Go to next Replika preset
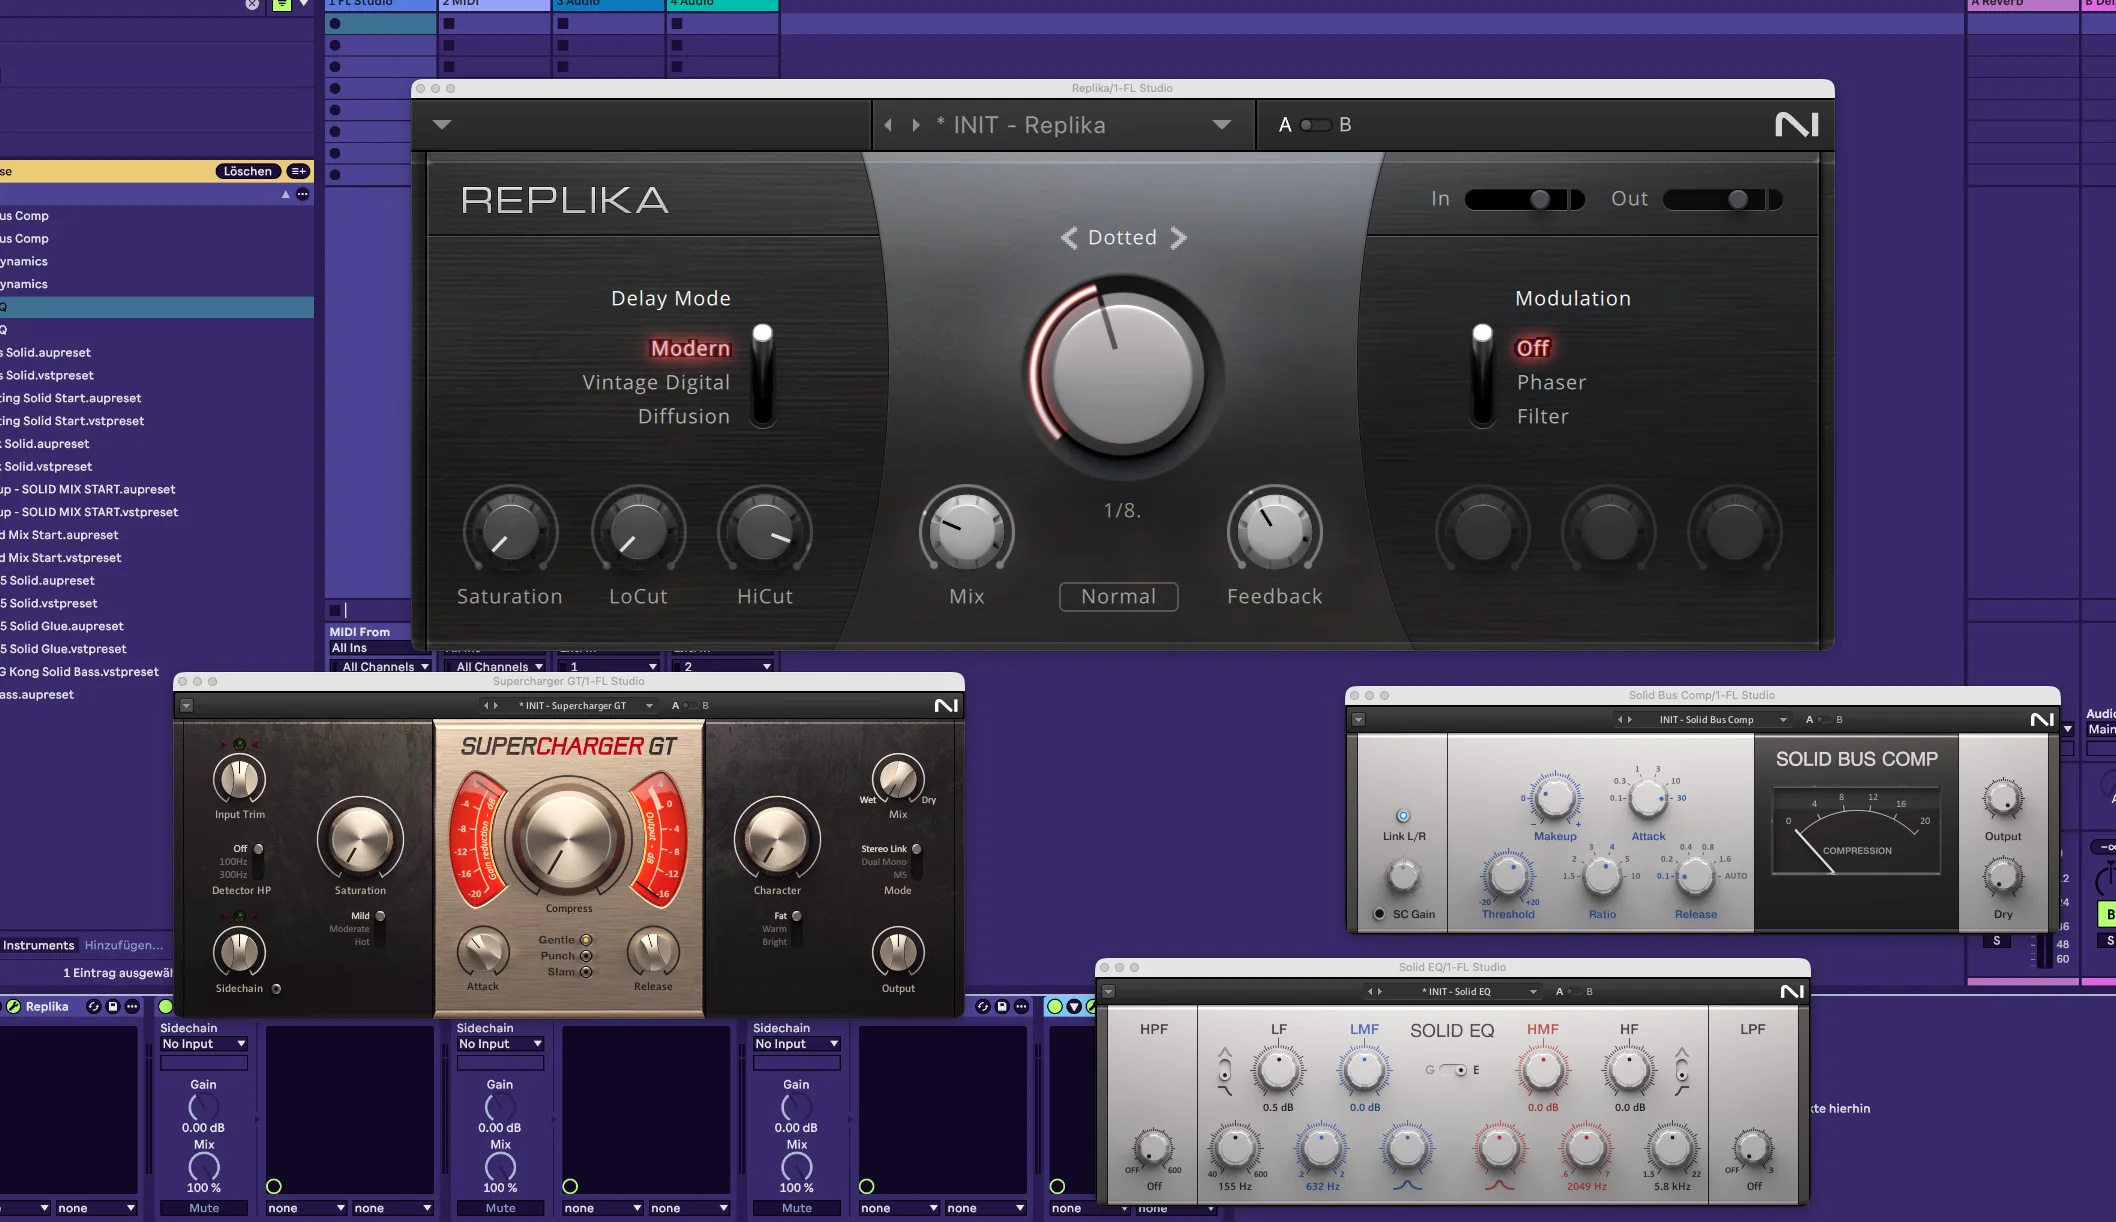This screenshot has height=1222, width=2116. [x=915, y=125]
